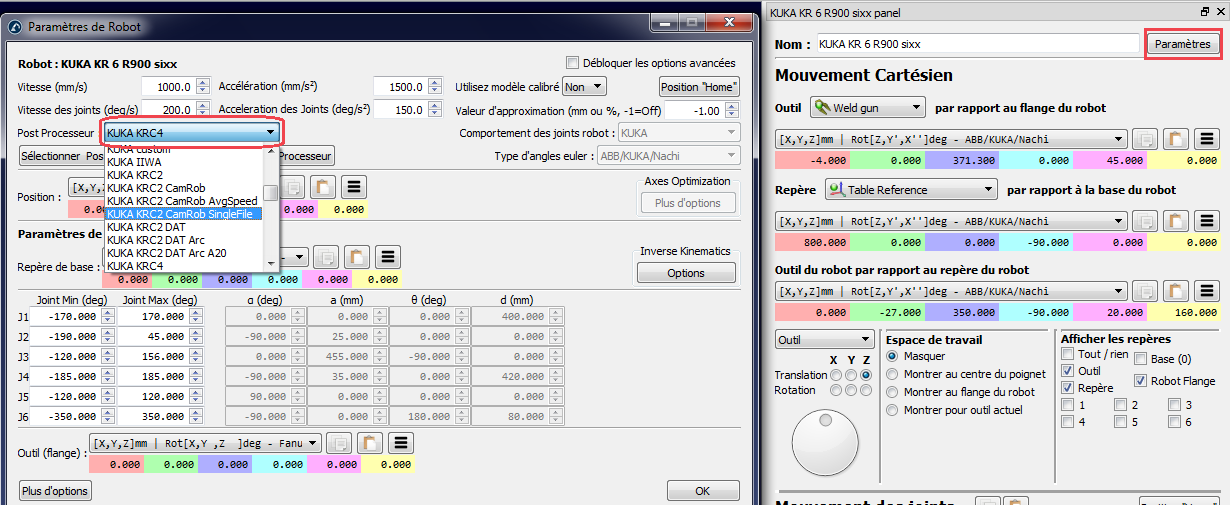Viewport: 1230px width, 505px height.
Task: Undock the KUKA KR 6 R900 sixx panel
Action: 1204,11
